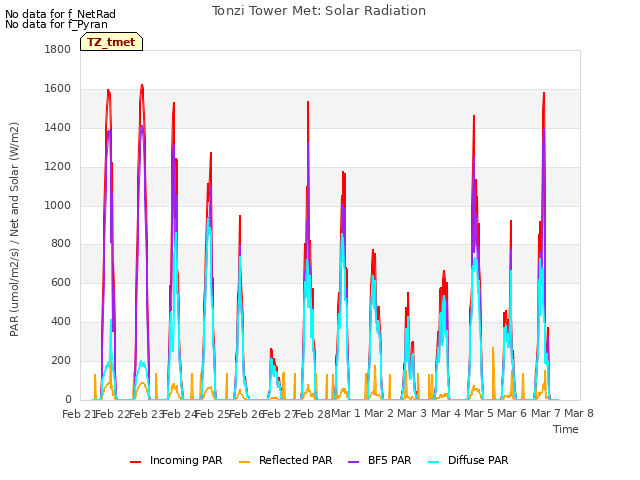Screen dimensions: 640x480
Task: Click the 1600 y-axis tick label
Action: (58, 89)
